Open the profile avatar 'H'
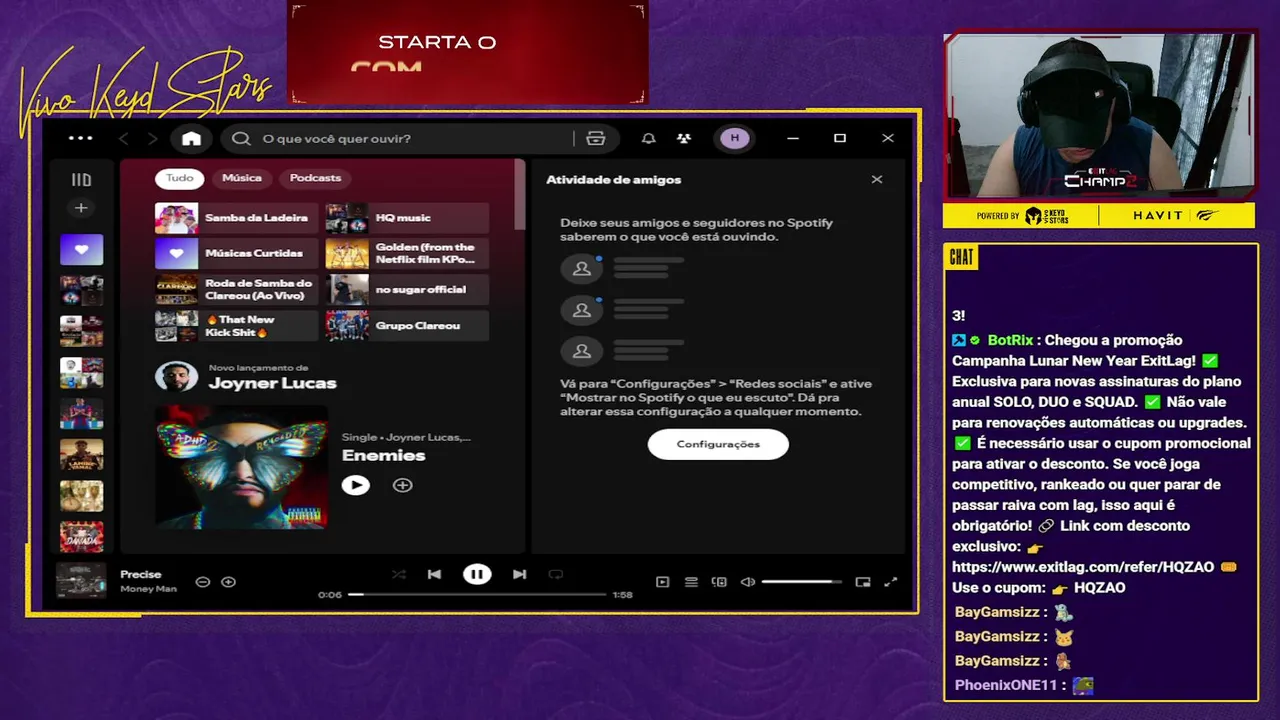The width and height of the screenshot is (1280, 720). 735,138
